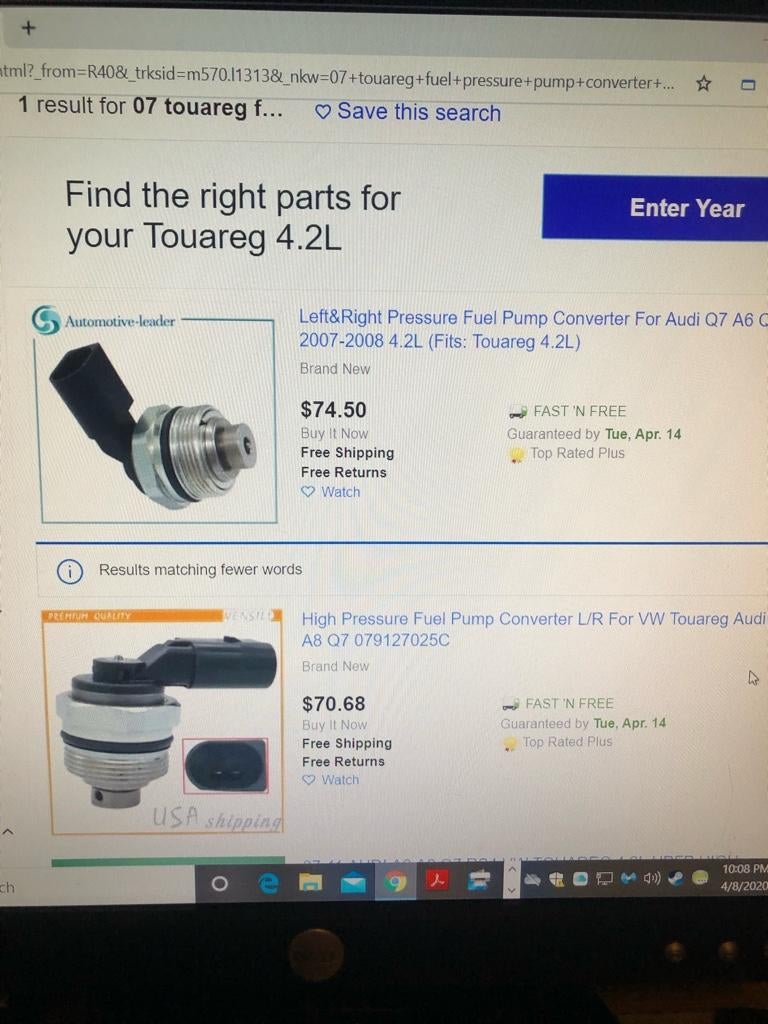Screen dimensions: 768x1024
Task: Click the heart icon next to Save this search
Action: click(323, 112)
